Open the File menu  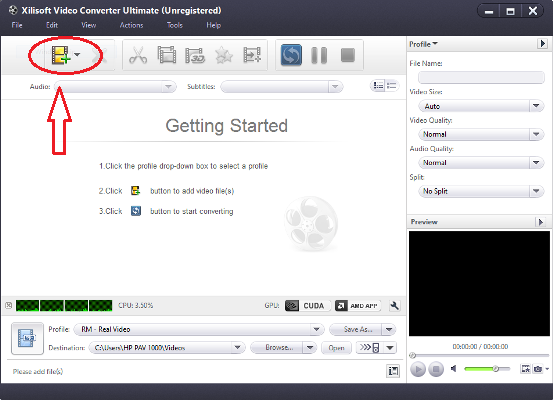pyautogui.click(x=17, y=25)
